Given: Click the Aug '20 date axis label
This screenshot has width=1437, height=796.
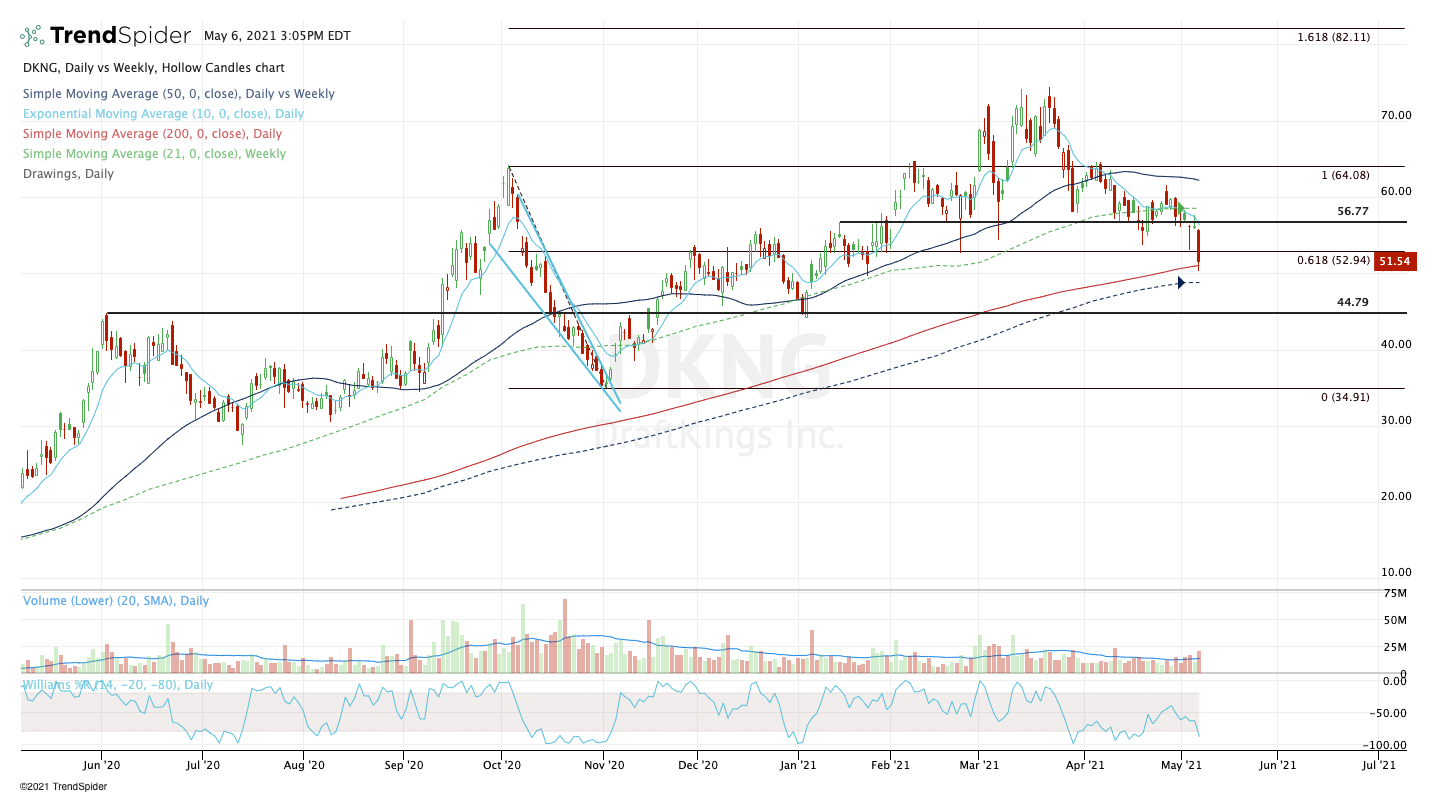Looking at the screenshot, I should (304, 766).
